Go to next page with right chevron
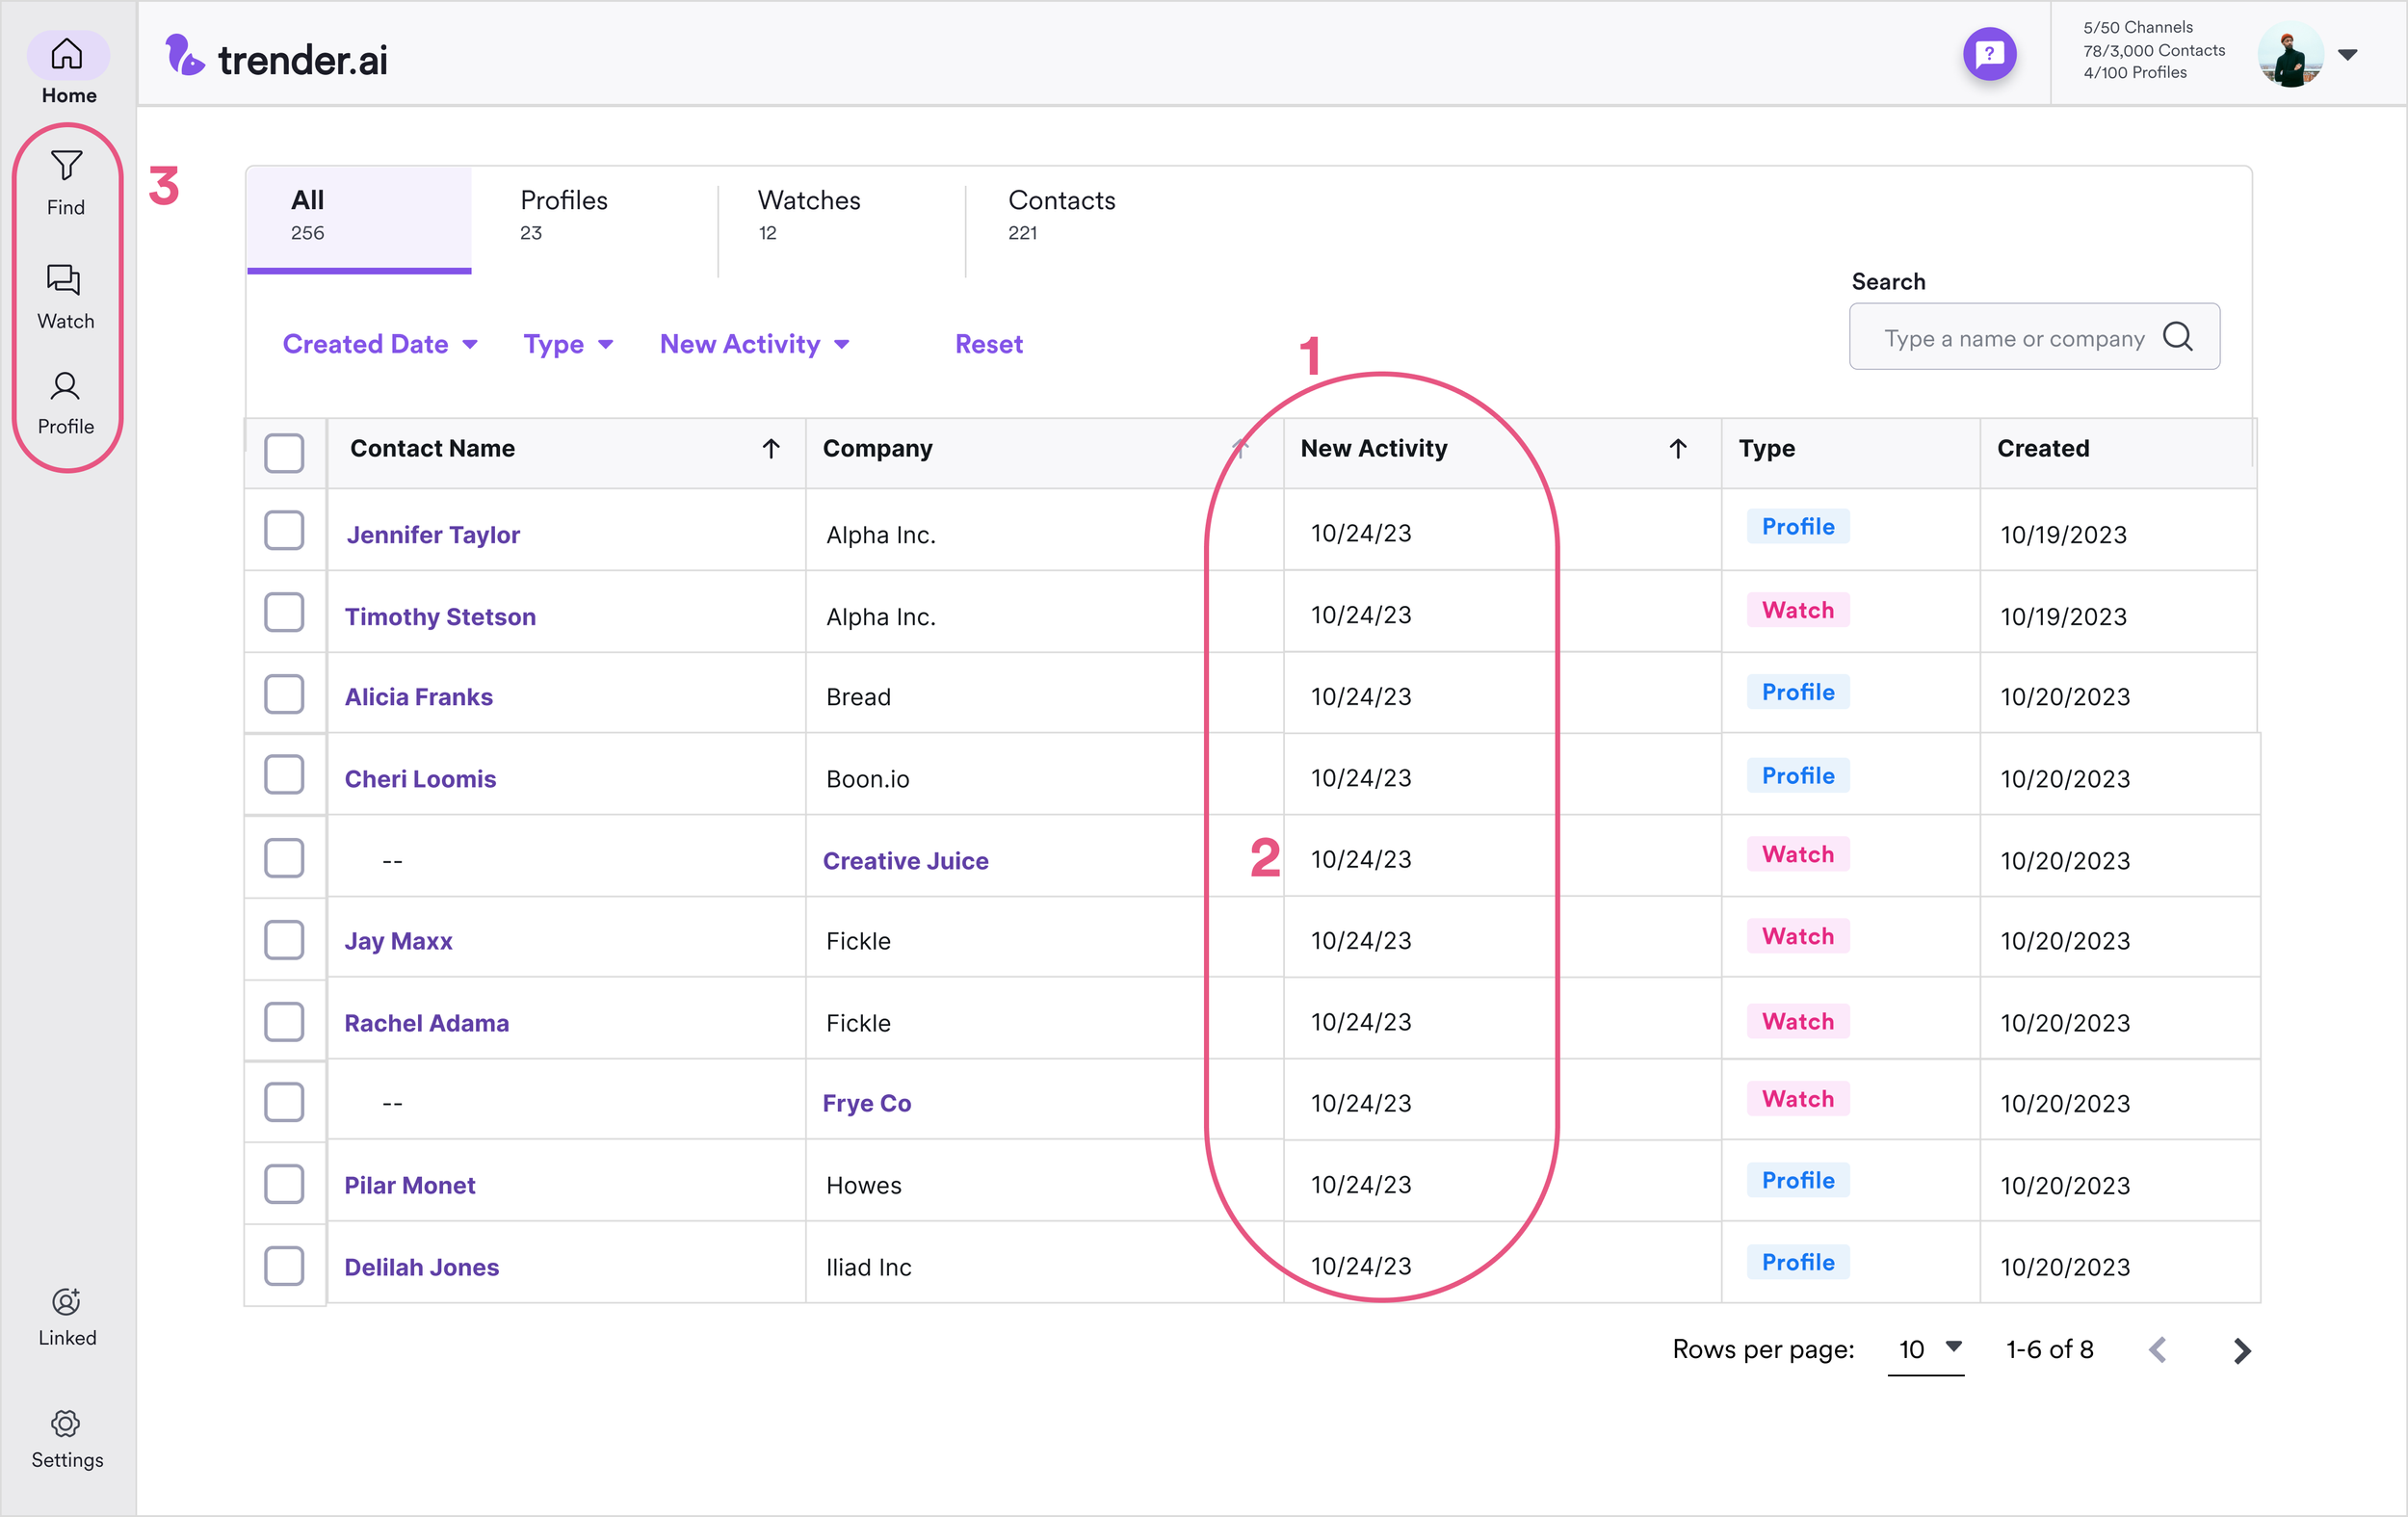The width and height of the screenshot is (2408, 1517). (x=2241, y=1351)
